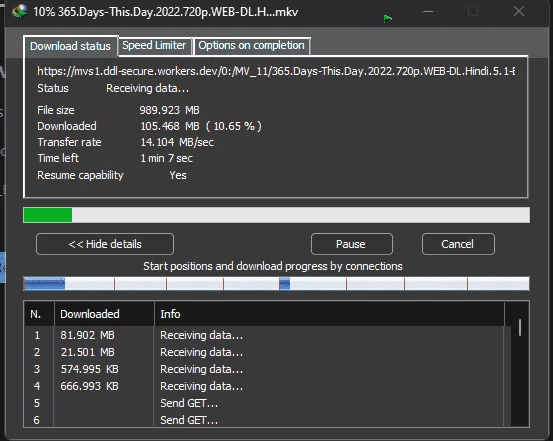Click the connections list scrollbar thumb
Screen dimensions: 553x441
[519, 327]
